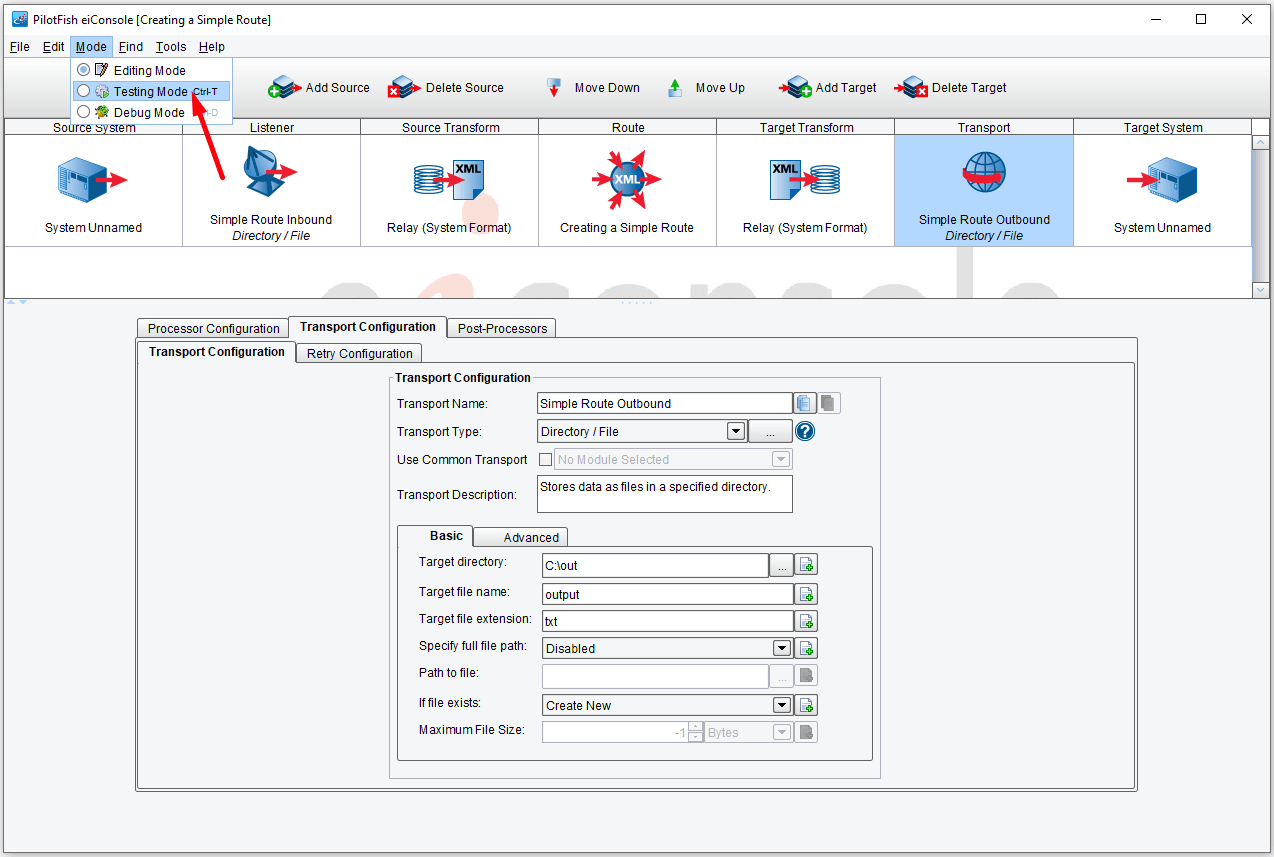
Task: Click Delete Target toolbar icon
Action: tap(912, 88)
